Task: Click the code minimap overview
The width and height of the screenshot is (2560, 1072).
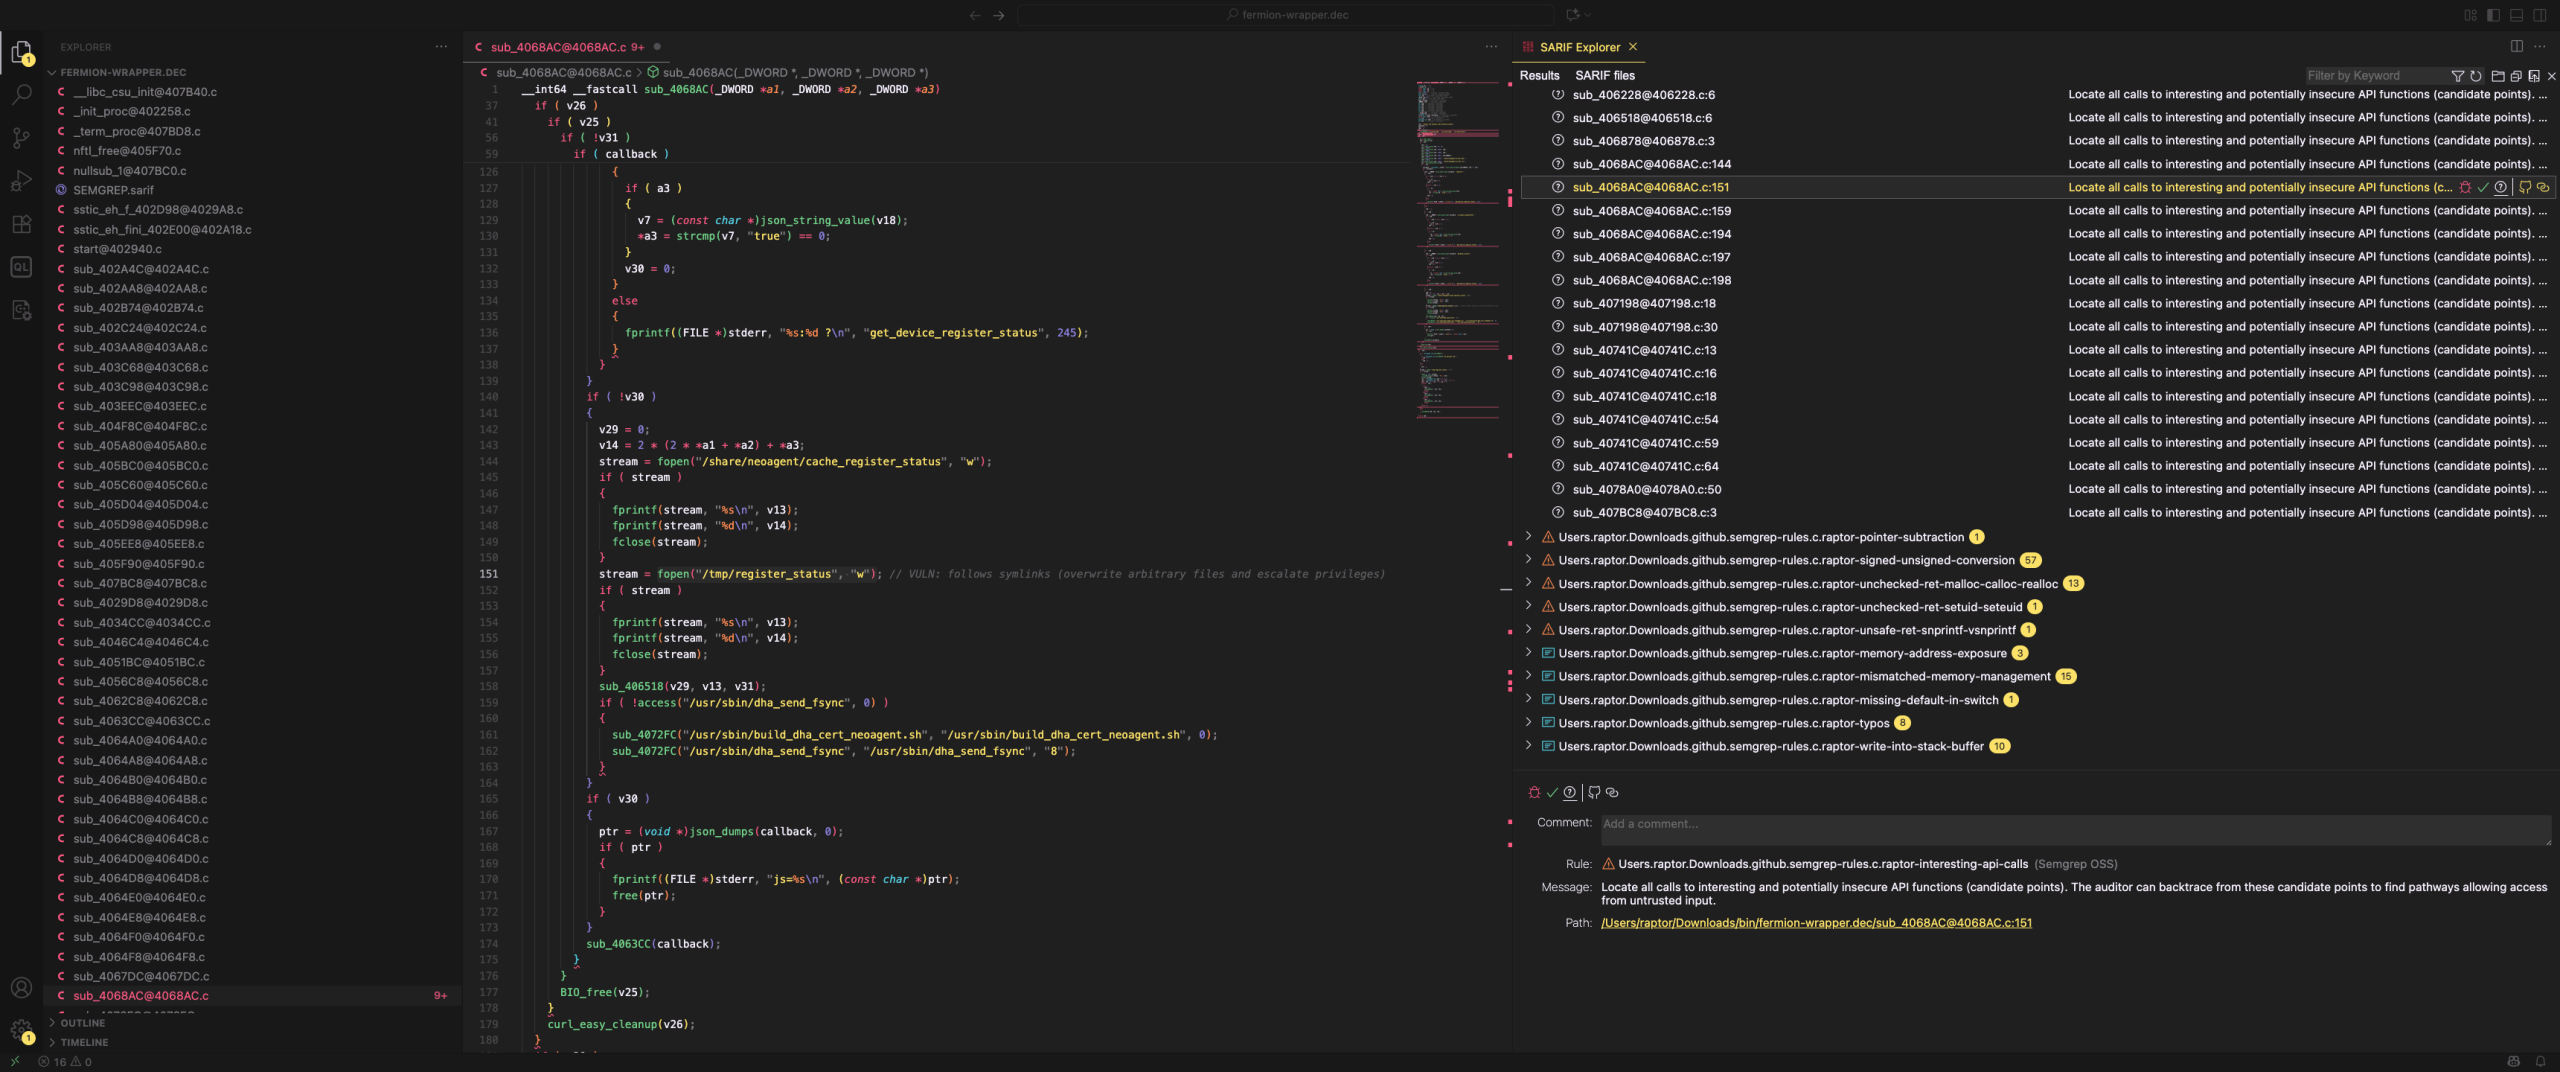Action: click(x=1457, y=250)
